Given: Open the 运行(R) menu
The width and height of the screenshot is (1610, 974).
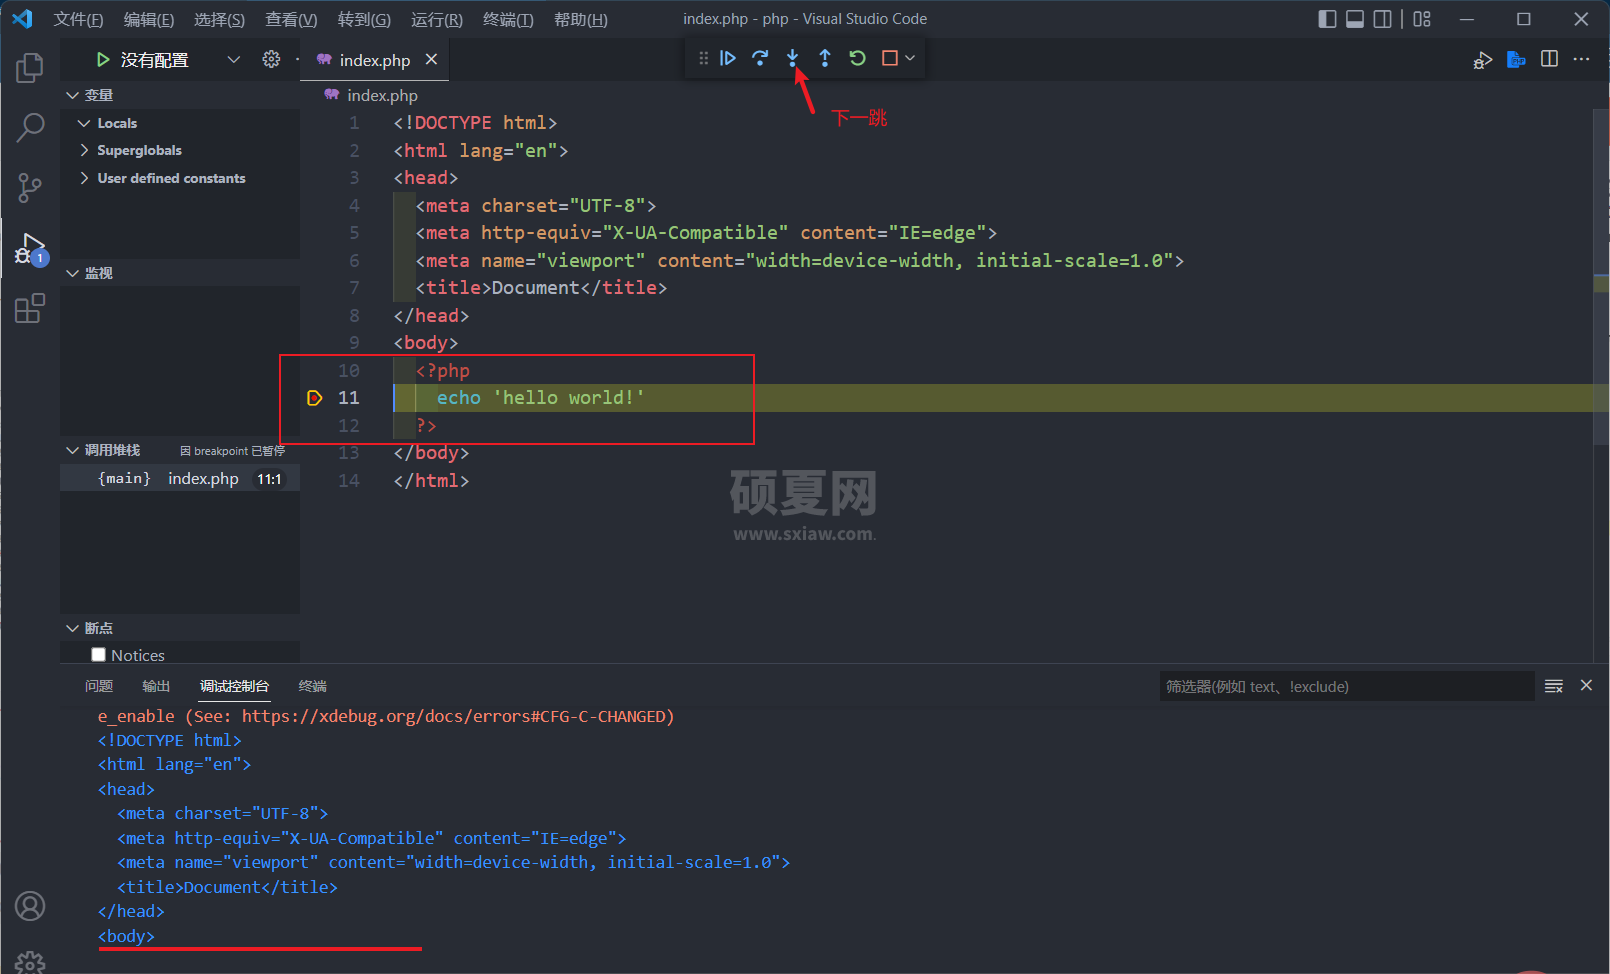Looking at the screenshot, I should (x=437, y=20).
